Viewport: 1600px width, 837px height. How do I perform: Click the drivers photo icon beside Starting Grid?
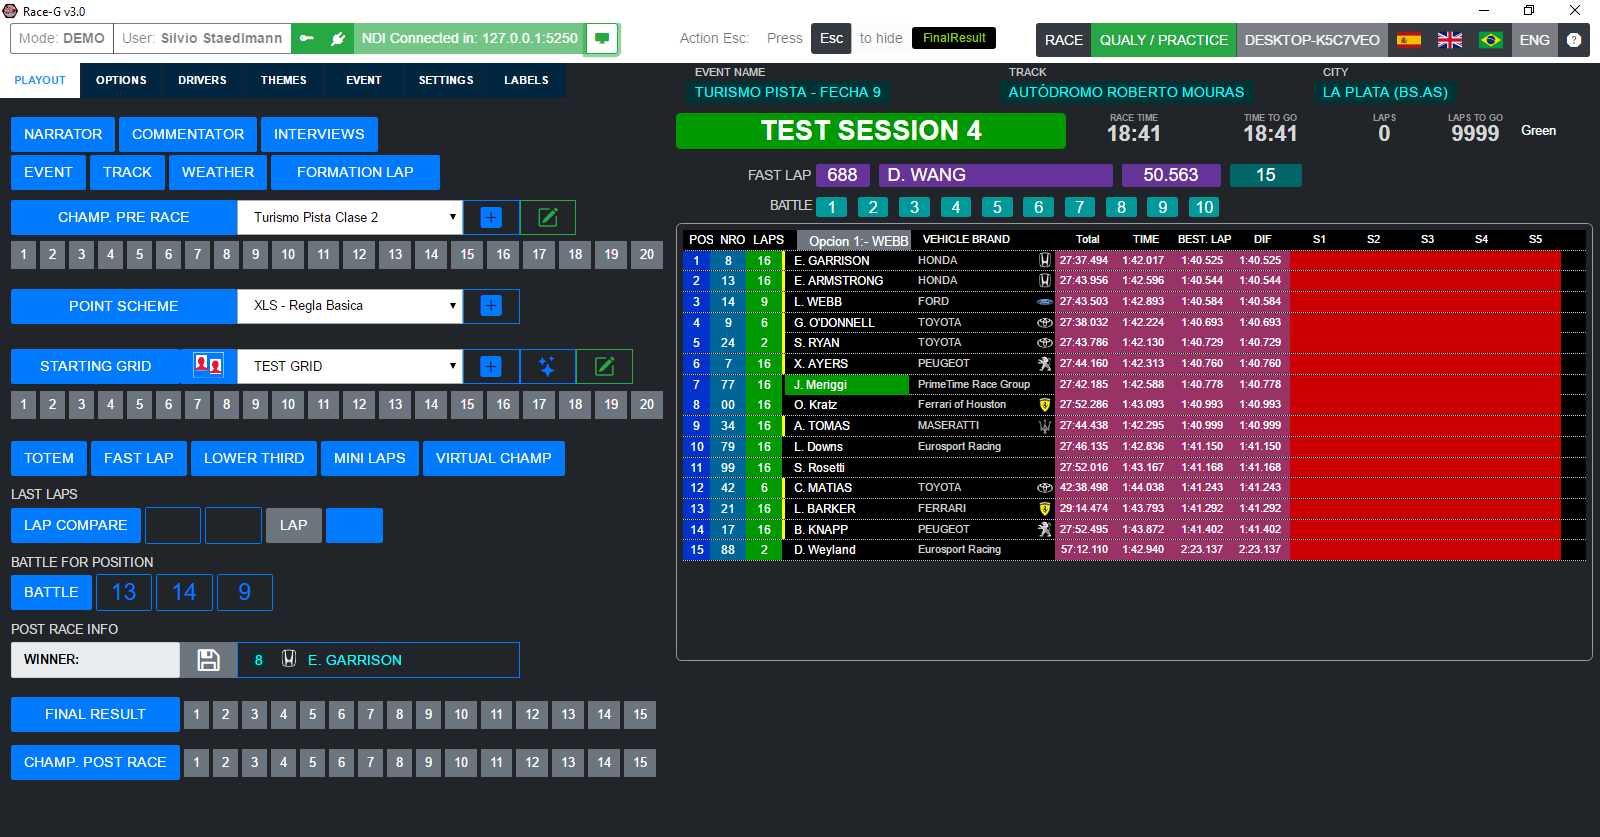tap(208, 365)
